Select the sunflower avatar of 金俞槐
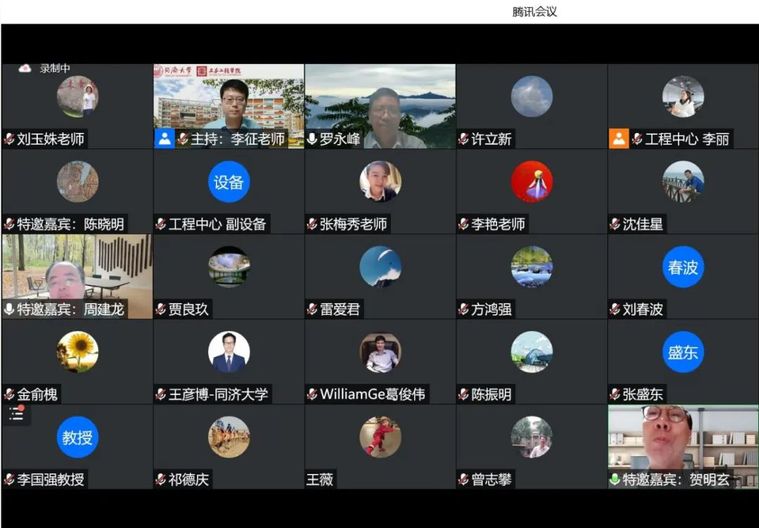The height and width of the screenshot is (528, 759). (x=77, y=352)
